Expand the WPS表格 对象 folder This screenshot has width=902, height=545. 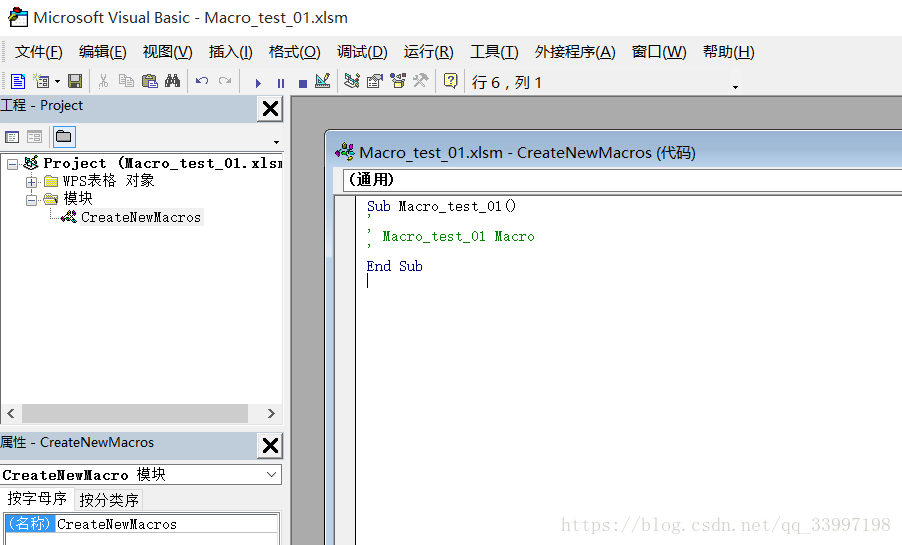click(32, 182)
